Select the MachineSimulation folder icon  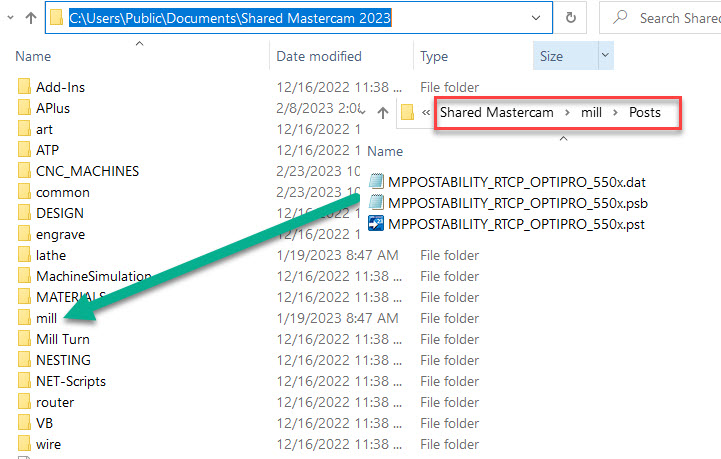(x=24, y=275)
